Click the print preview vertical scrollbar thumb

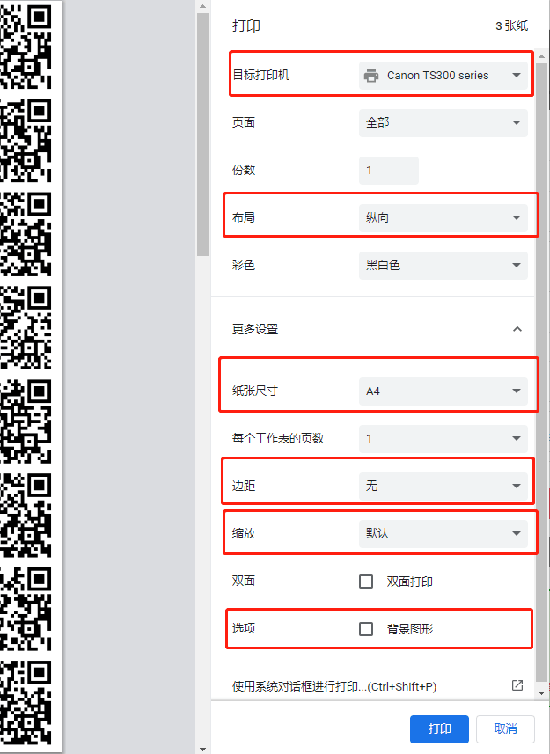click(202, 135)
